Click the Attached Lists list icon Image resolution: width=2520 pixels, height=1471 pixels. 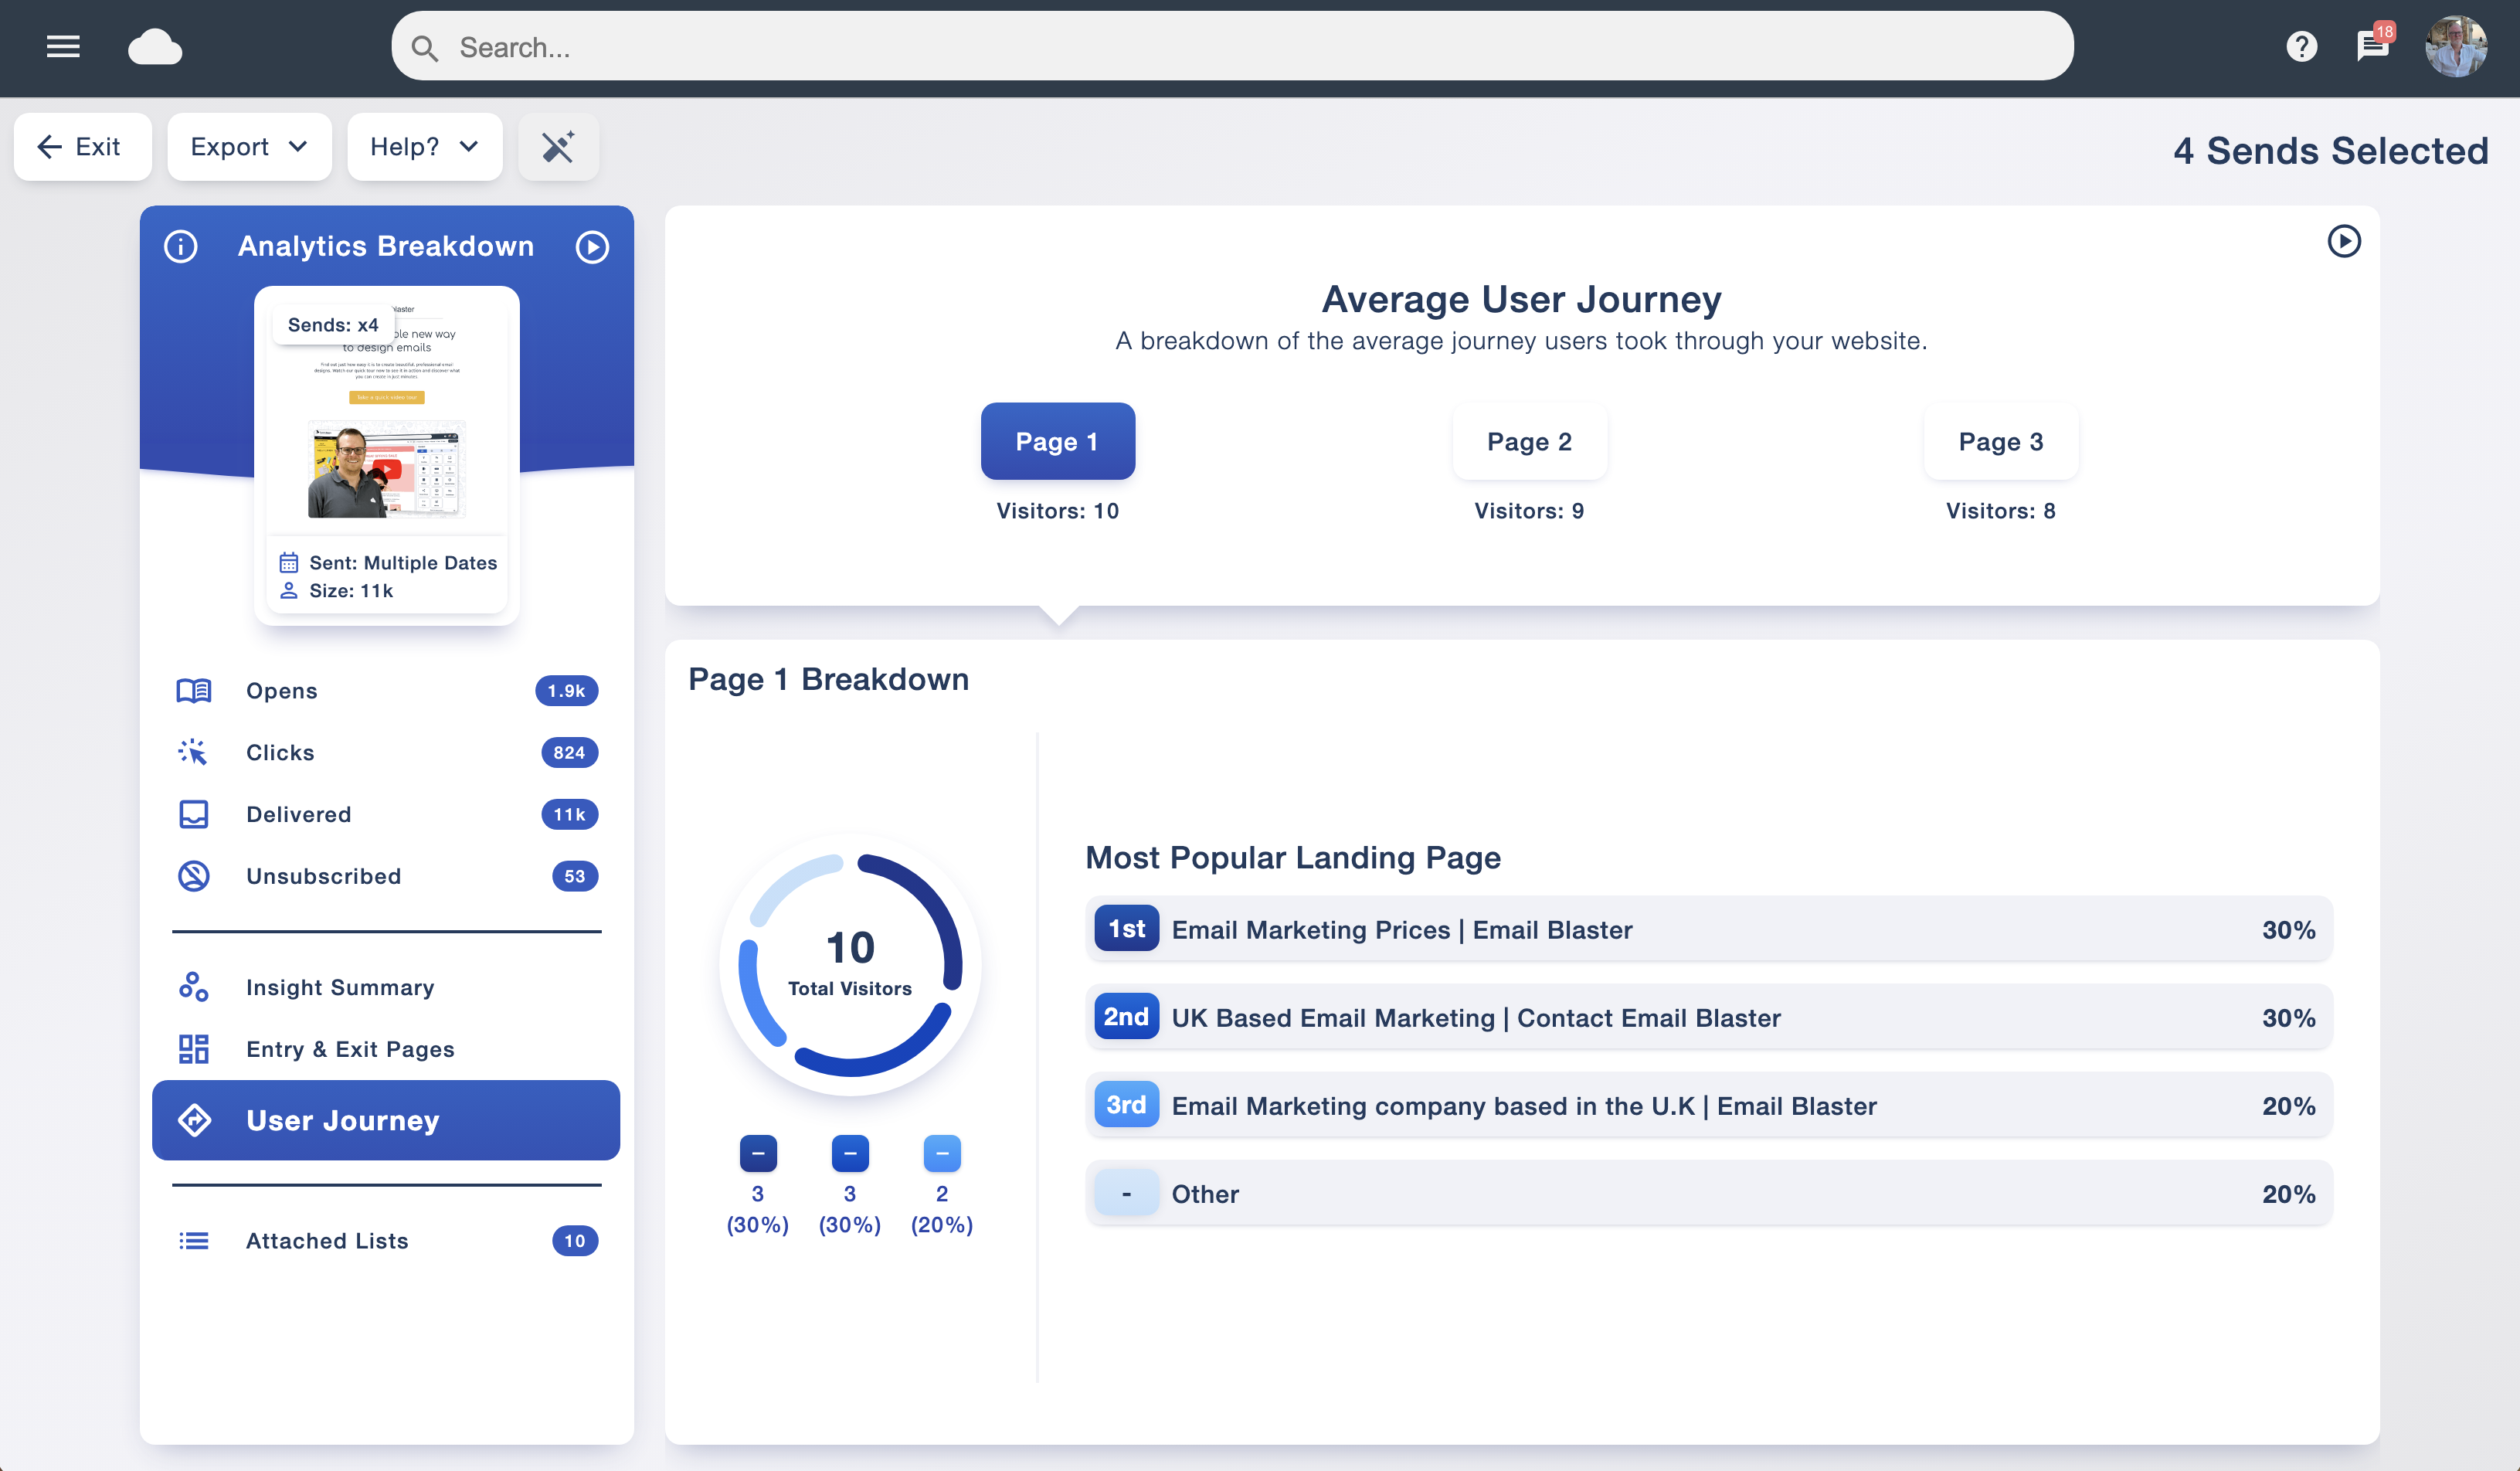(193, 1241)
